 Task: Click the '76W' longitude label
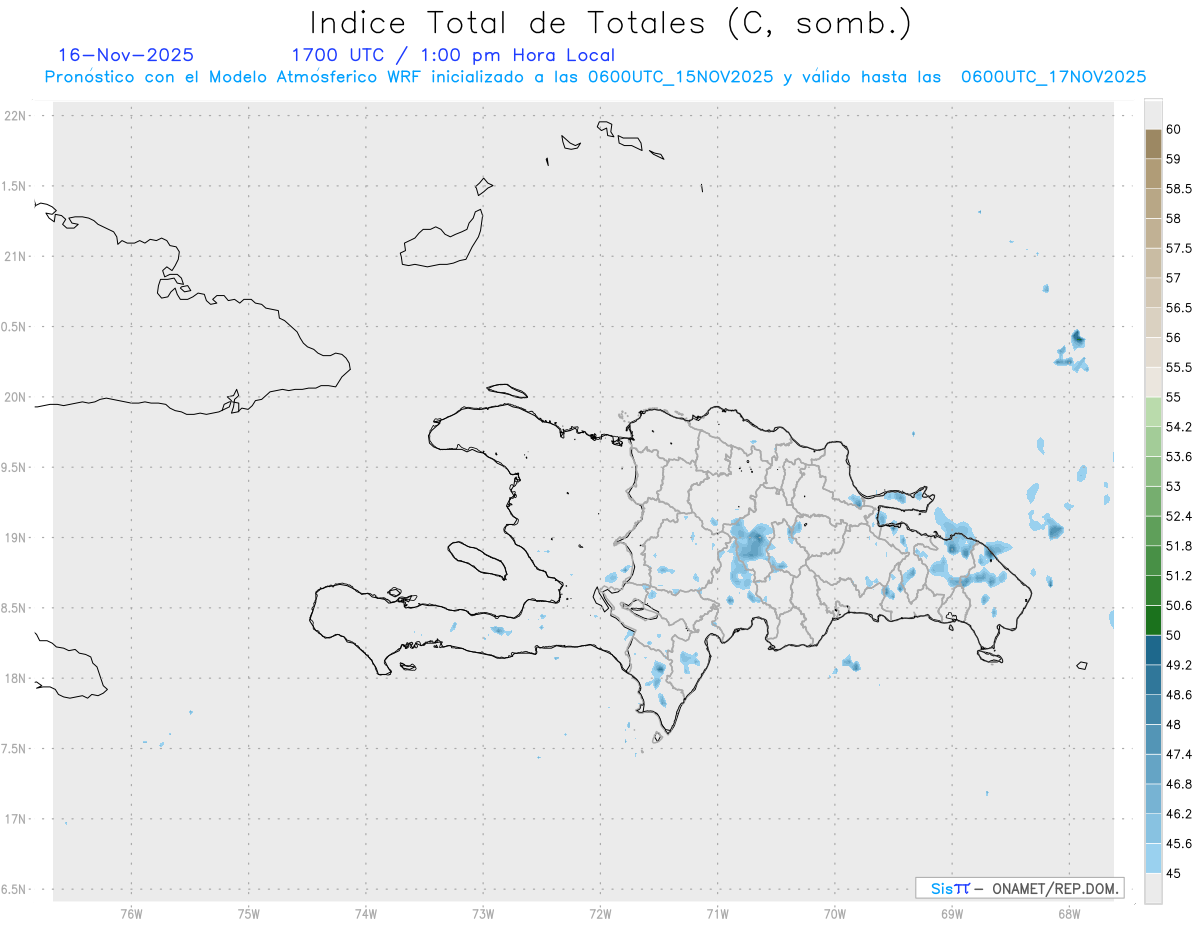pyautogui.click(x=131, y=913)
